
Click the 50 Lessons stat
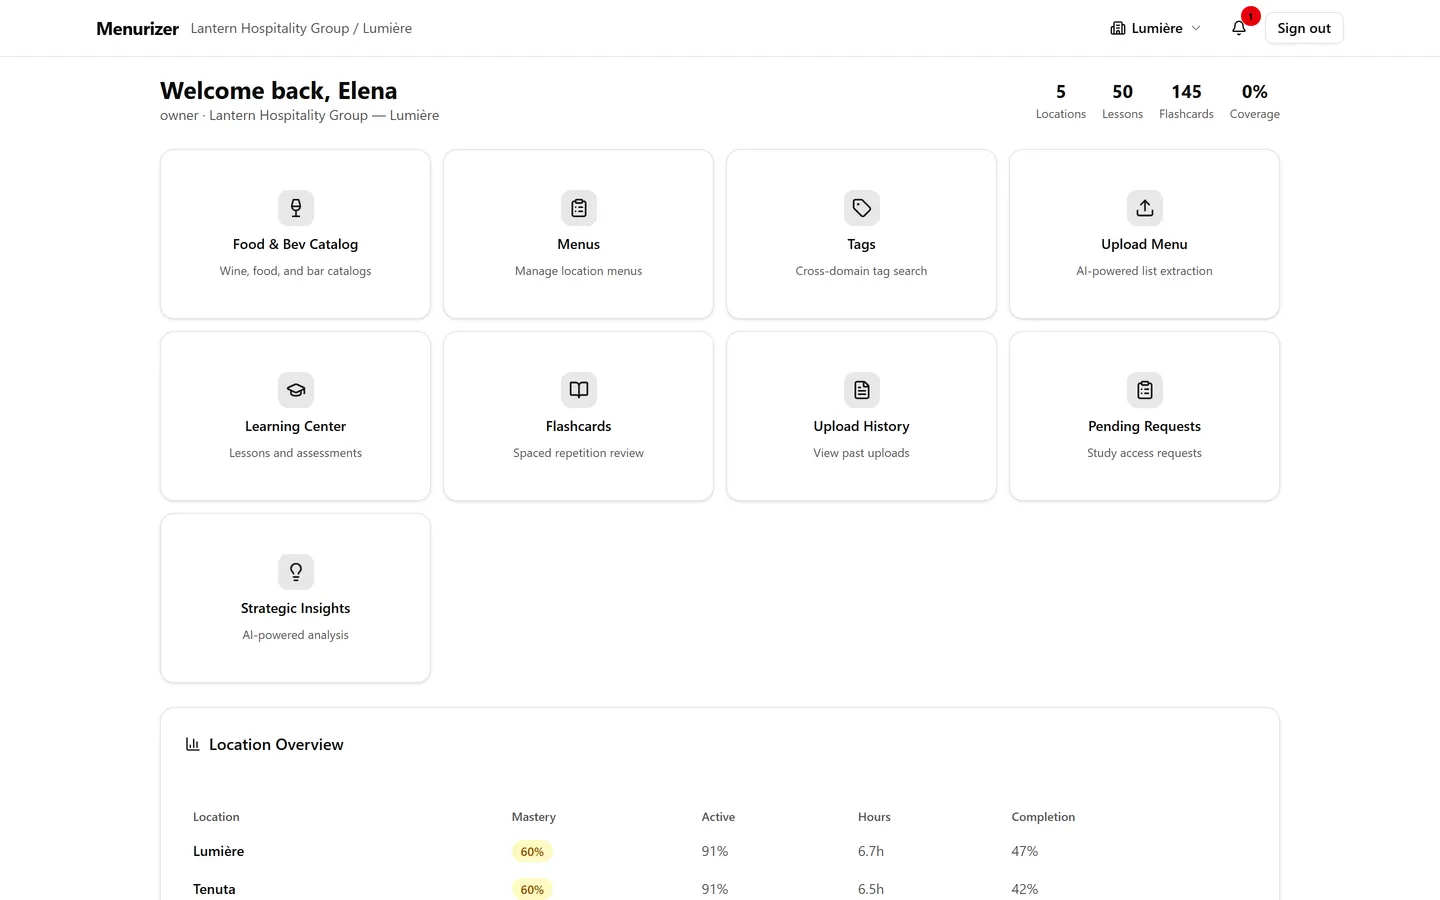[x=1122, y=101]
